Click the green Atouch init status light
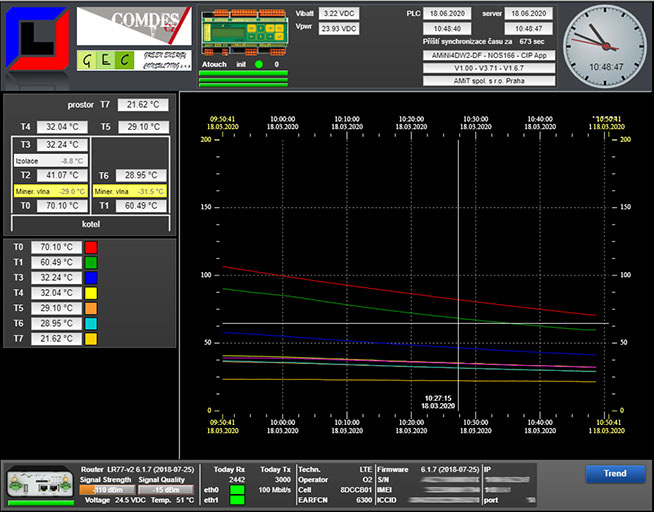This screenshot has width=654, height=512. 259,64
